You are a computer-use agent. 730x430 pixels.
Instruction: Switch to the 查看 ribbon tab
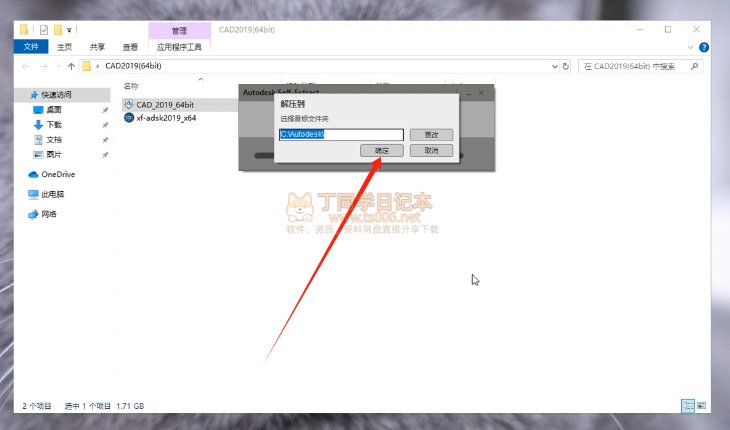tap(130, 47)
